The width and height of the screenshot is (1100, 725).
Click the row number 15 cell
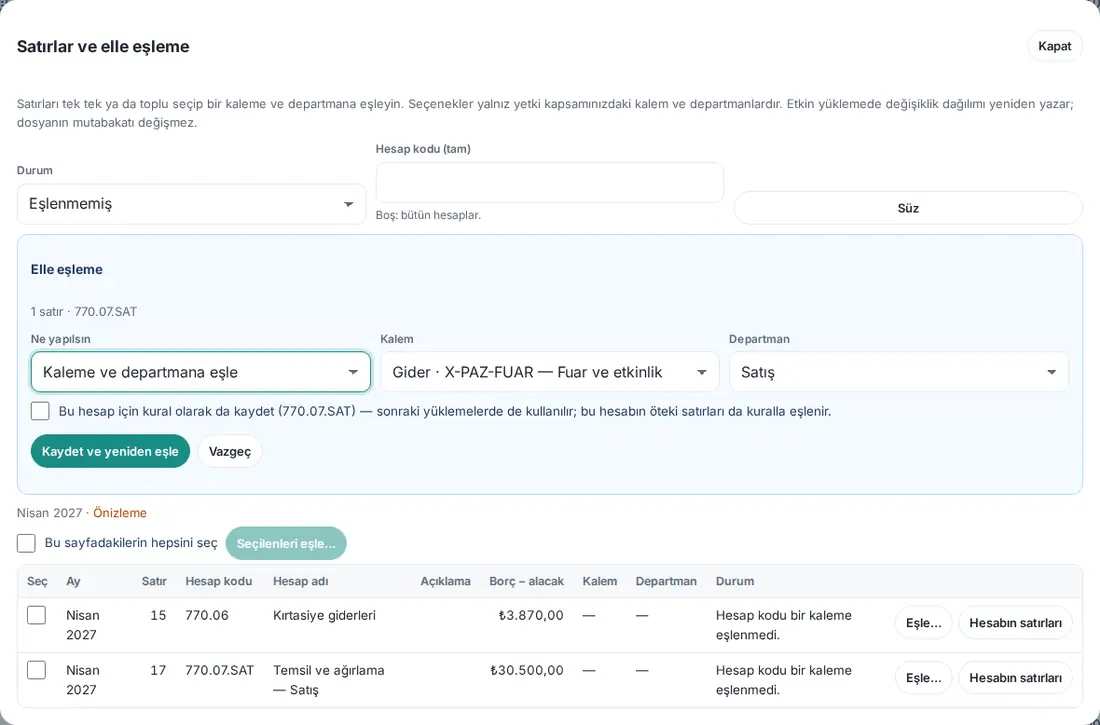[158, 616]
